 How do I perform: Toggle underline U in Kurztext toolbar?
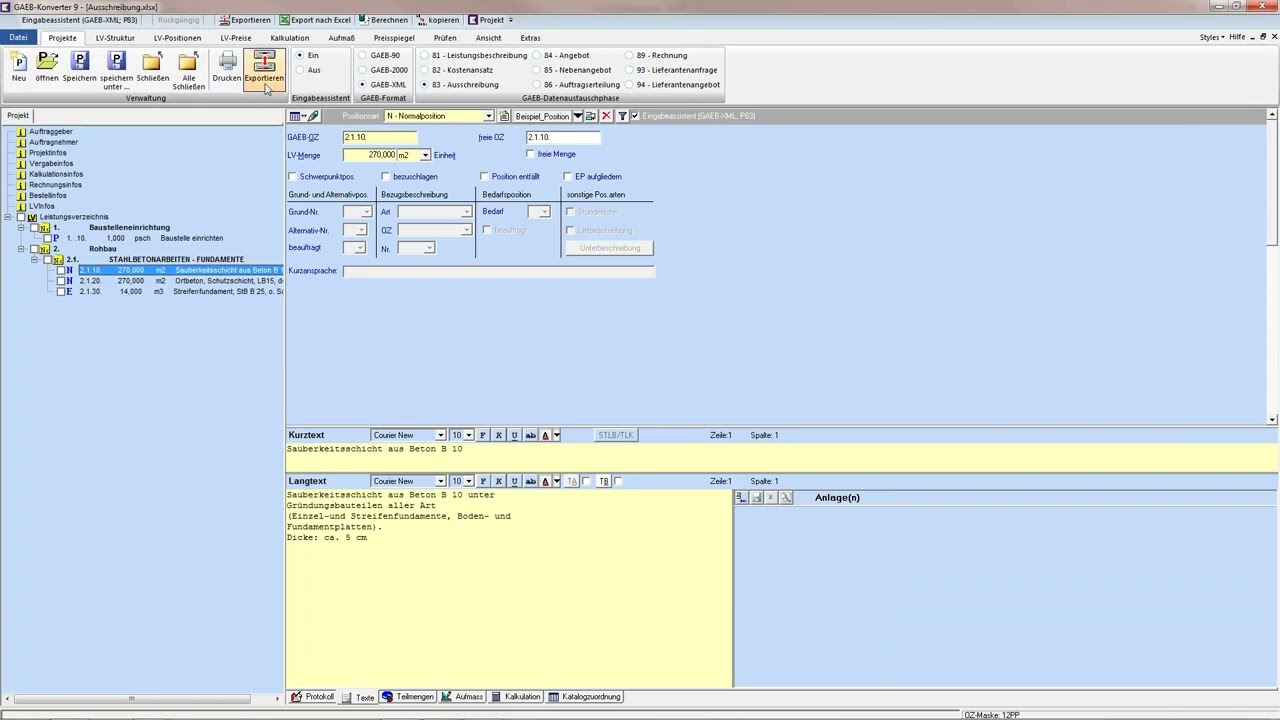[x=515, y=435]
